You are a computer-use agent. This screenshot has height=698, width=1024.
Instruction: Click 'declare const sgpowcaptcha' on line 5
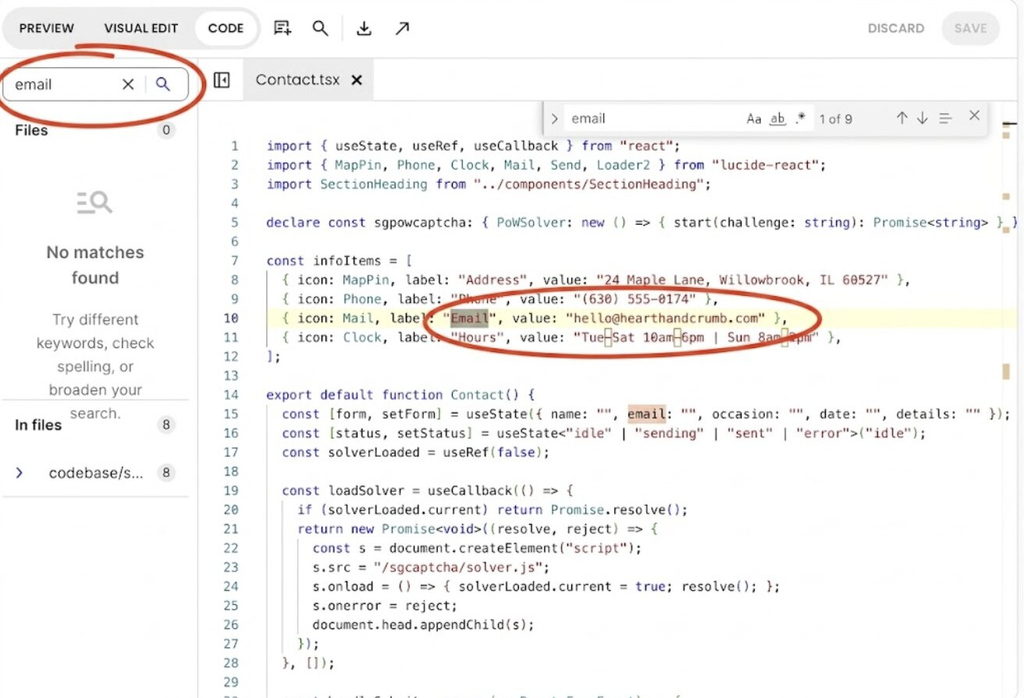click(369, 223)
